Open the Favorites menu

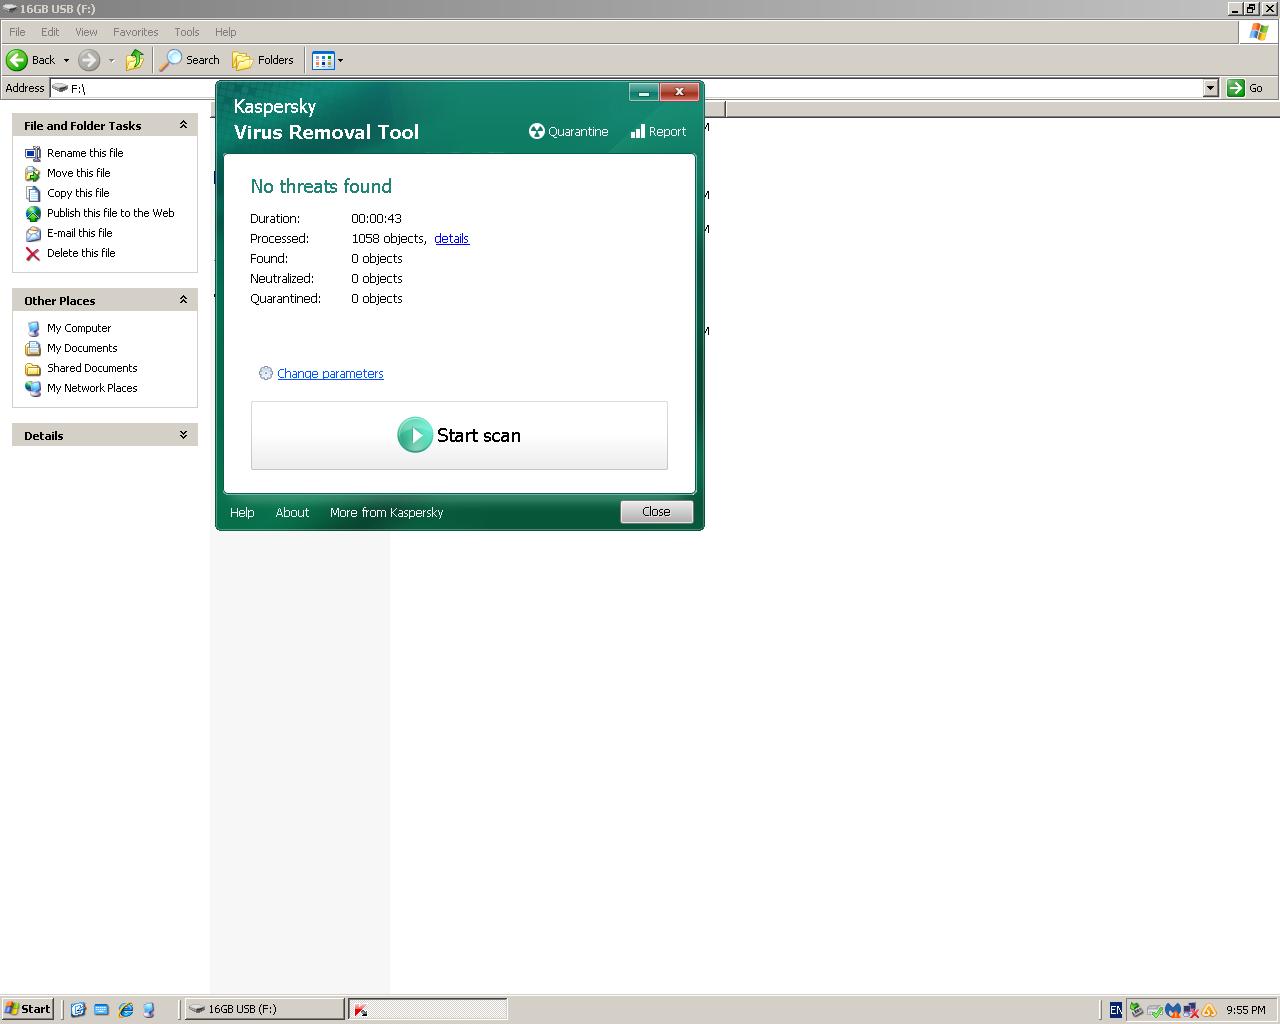pyautogui.click(x=136, y=32)
